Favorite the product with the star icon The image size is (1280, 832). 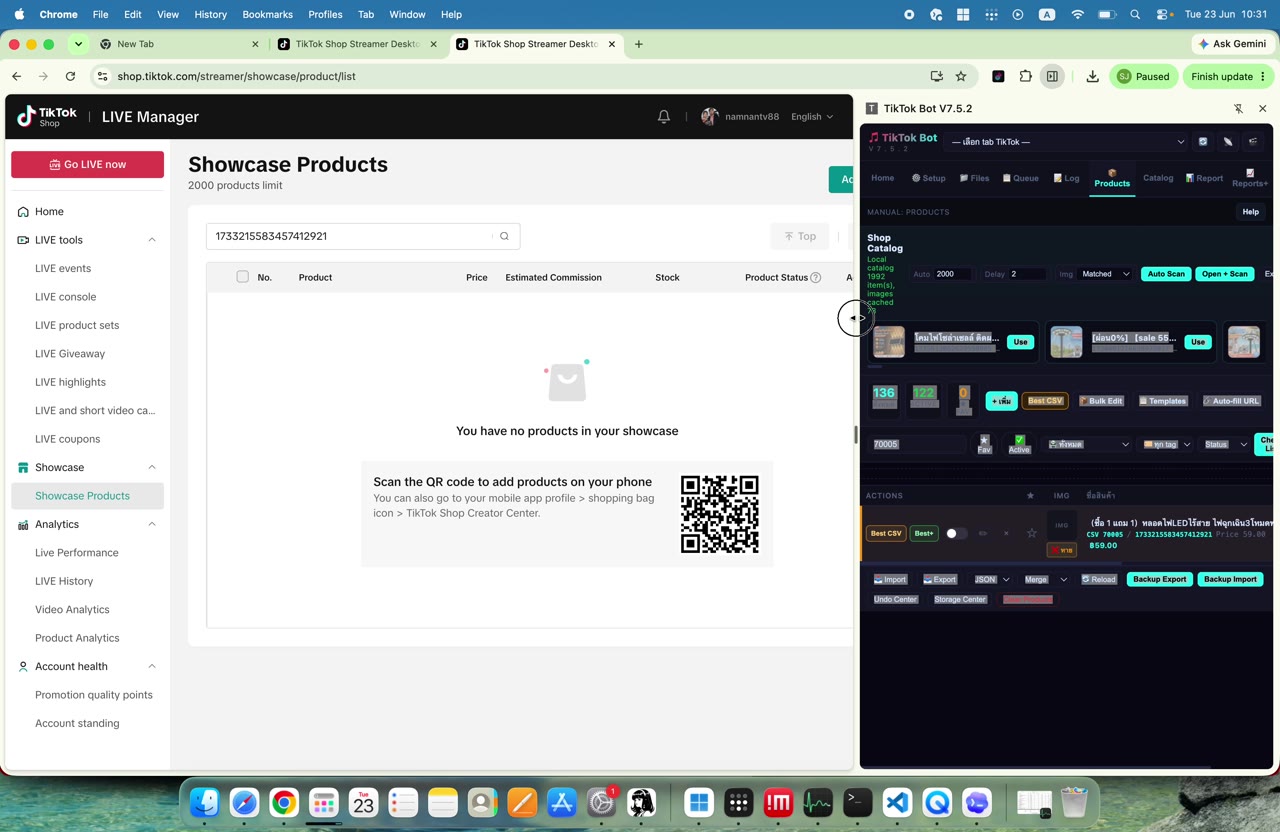[x=1032, y=533]
